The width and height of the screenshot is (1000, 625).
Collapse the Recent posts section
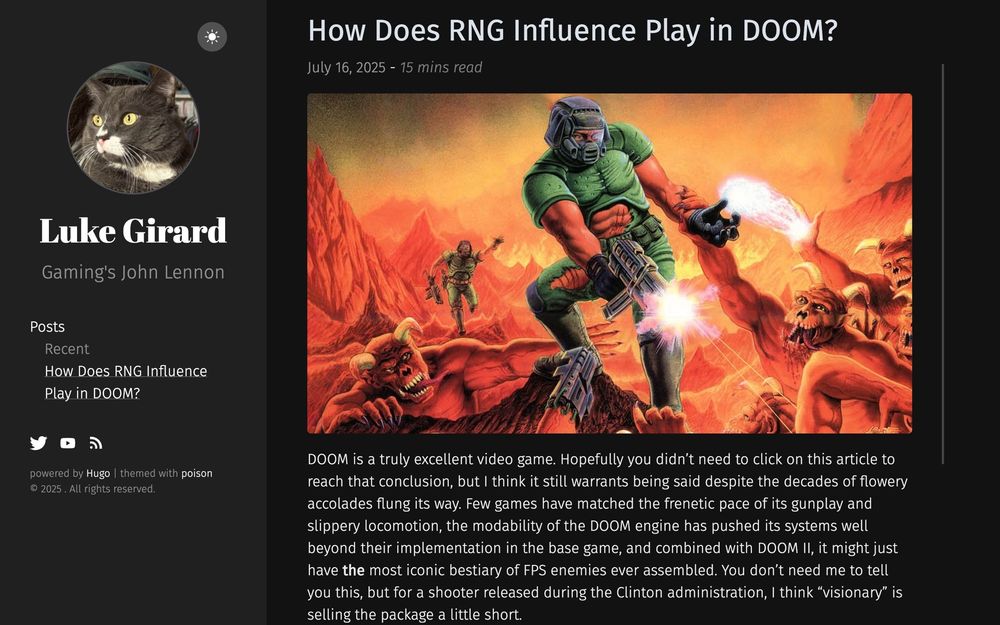(66, 349)
